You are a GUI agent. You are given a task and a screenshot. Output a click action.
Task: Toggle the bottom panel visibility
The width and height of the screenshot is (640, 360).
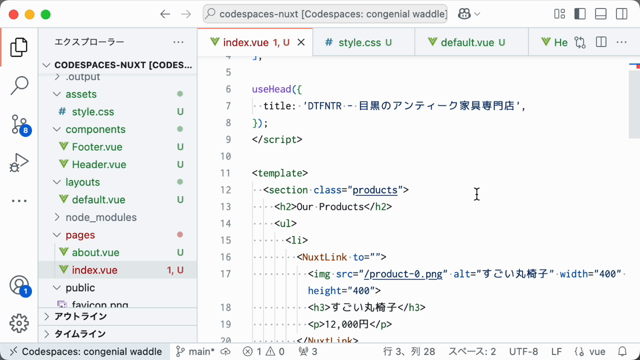pyautogui.click(x=601, y=14)
